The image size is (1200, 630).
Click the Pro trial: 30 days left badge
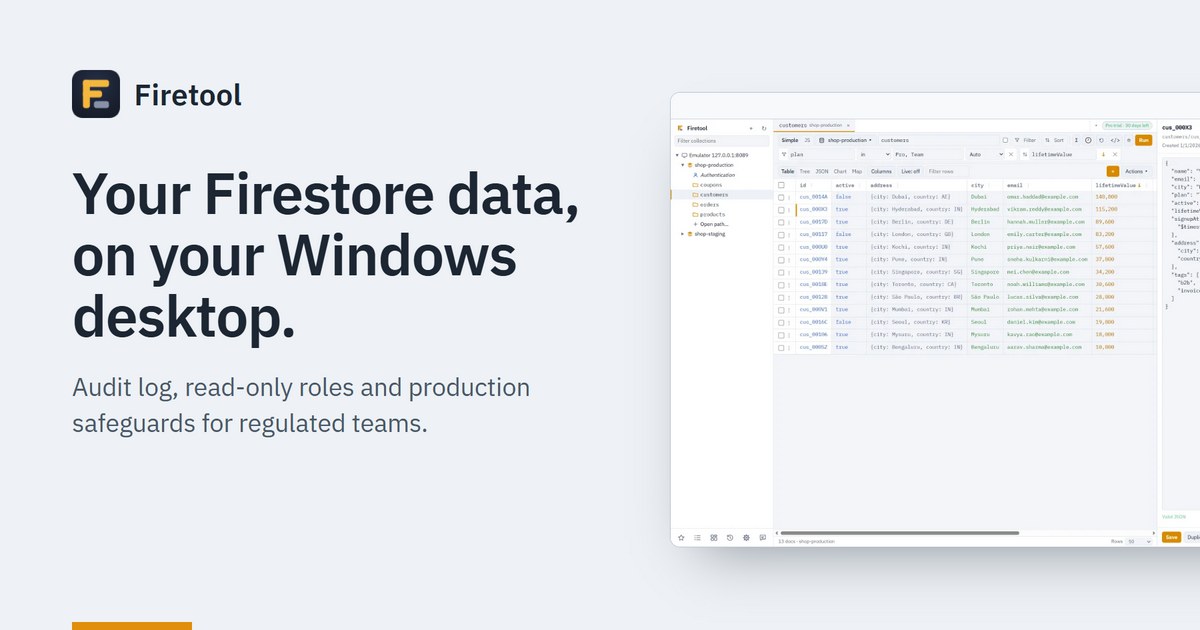click(1127, 125)
